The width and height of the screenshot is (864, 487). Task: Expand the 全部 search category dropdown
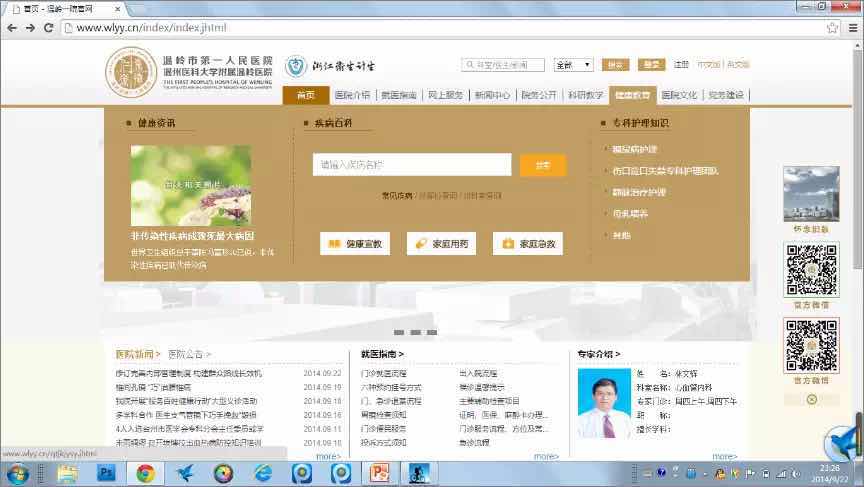click(574, 65)
